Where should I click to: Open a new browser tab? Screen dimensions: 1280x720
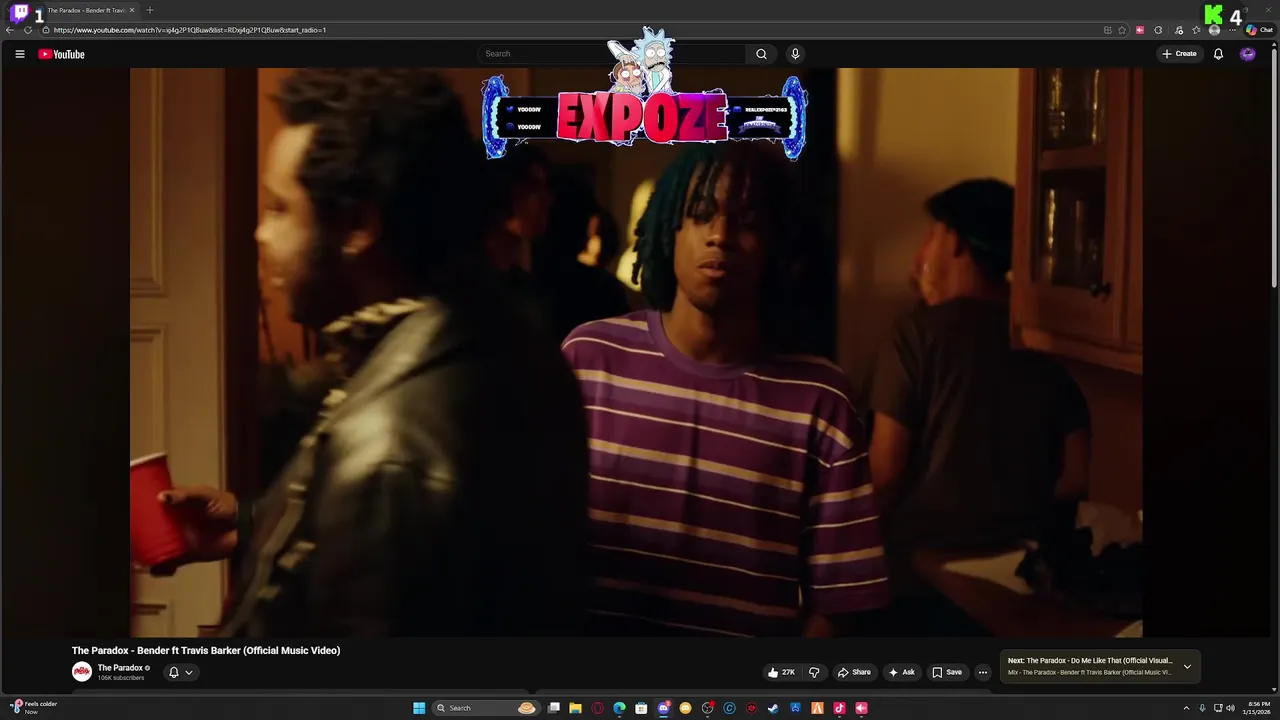click(x=150, y=10)
